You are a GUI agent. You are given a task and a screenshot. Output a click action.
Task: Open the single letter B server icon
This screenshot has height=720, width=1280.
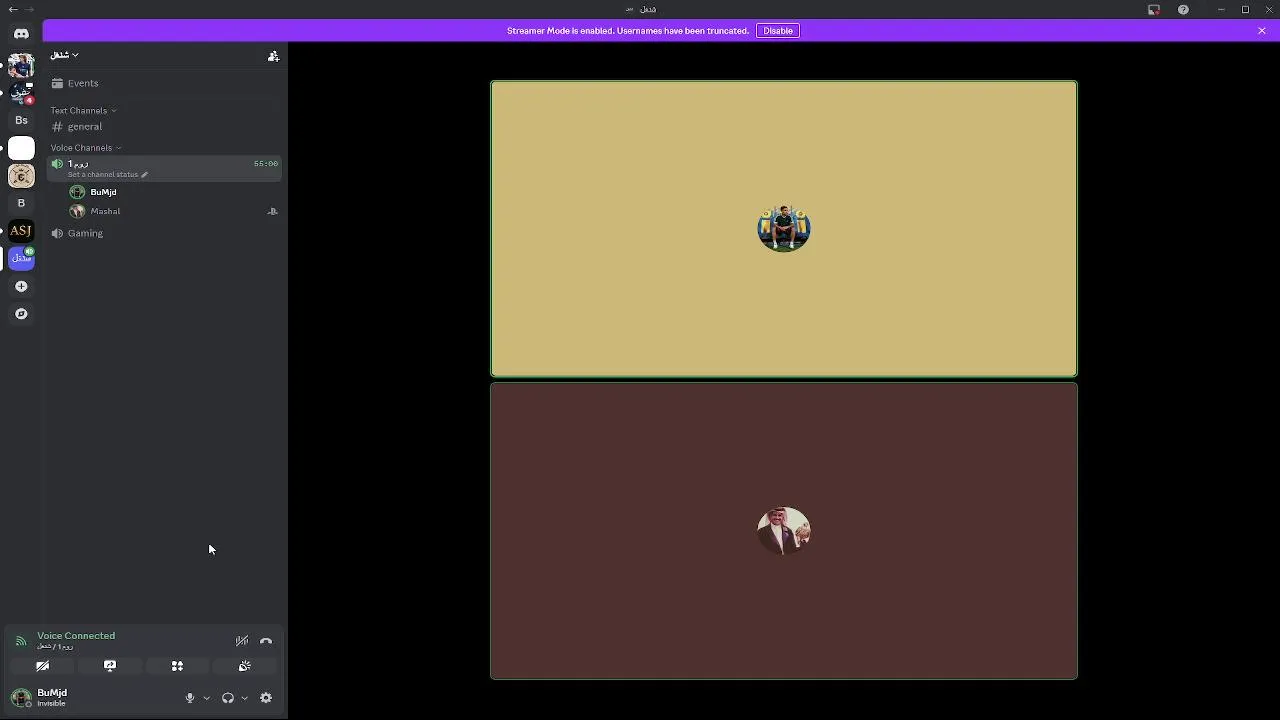tap(21, 203)
